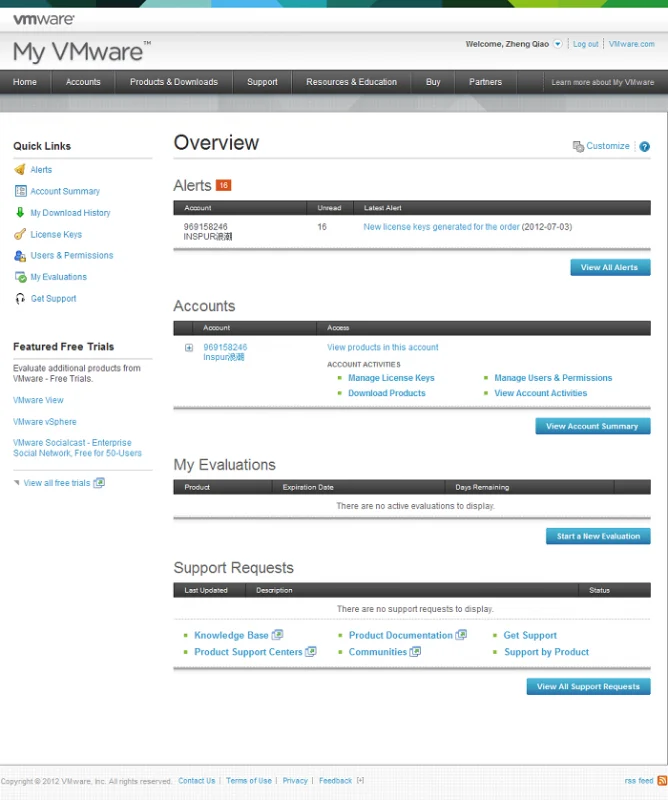Click external link icon next to Product Support Centers
668x800 pixels.
tap(311, 652)
